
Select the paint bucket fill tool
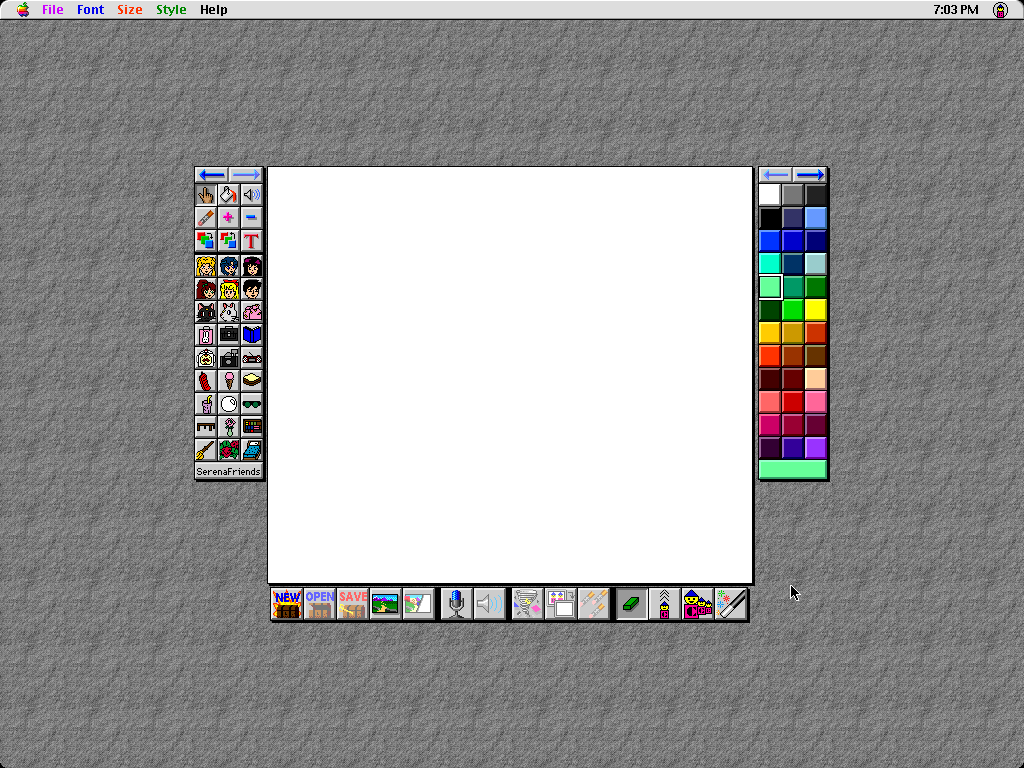coord(229,195)
